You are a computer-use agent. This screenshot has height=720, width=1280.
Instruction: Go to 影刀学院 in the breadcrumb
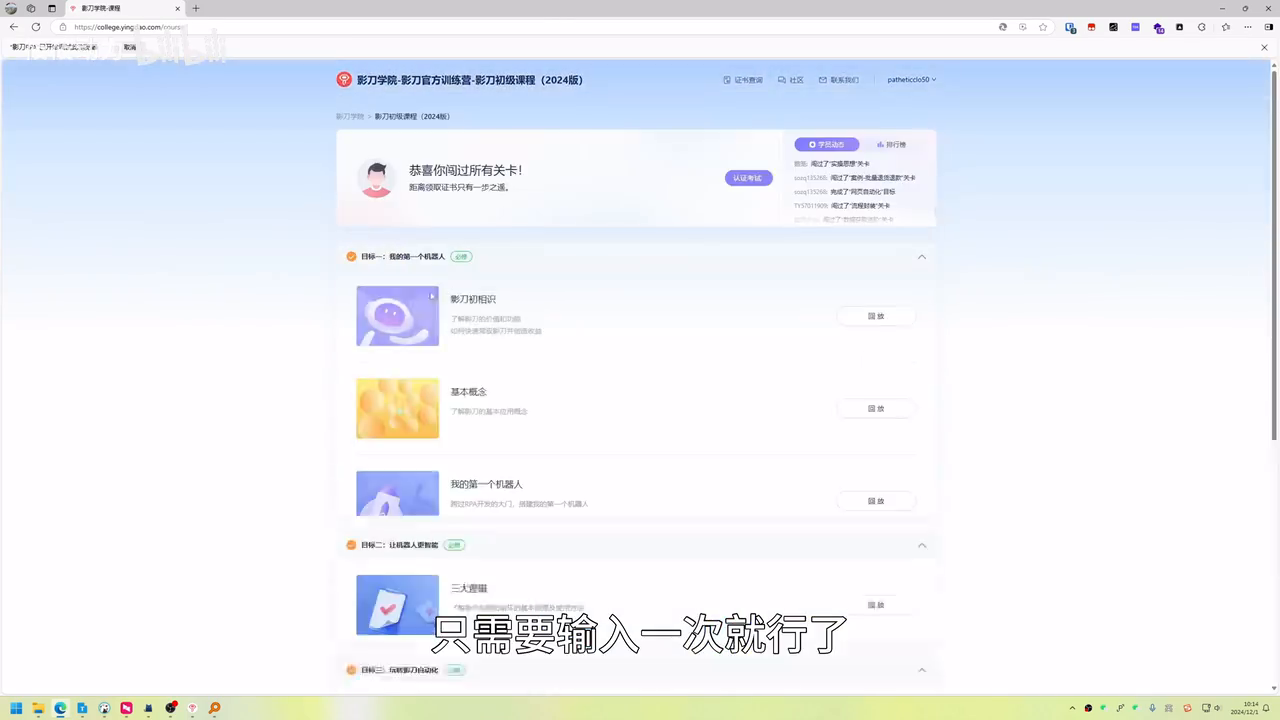[x=350, y=116]
